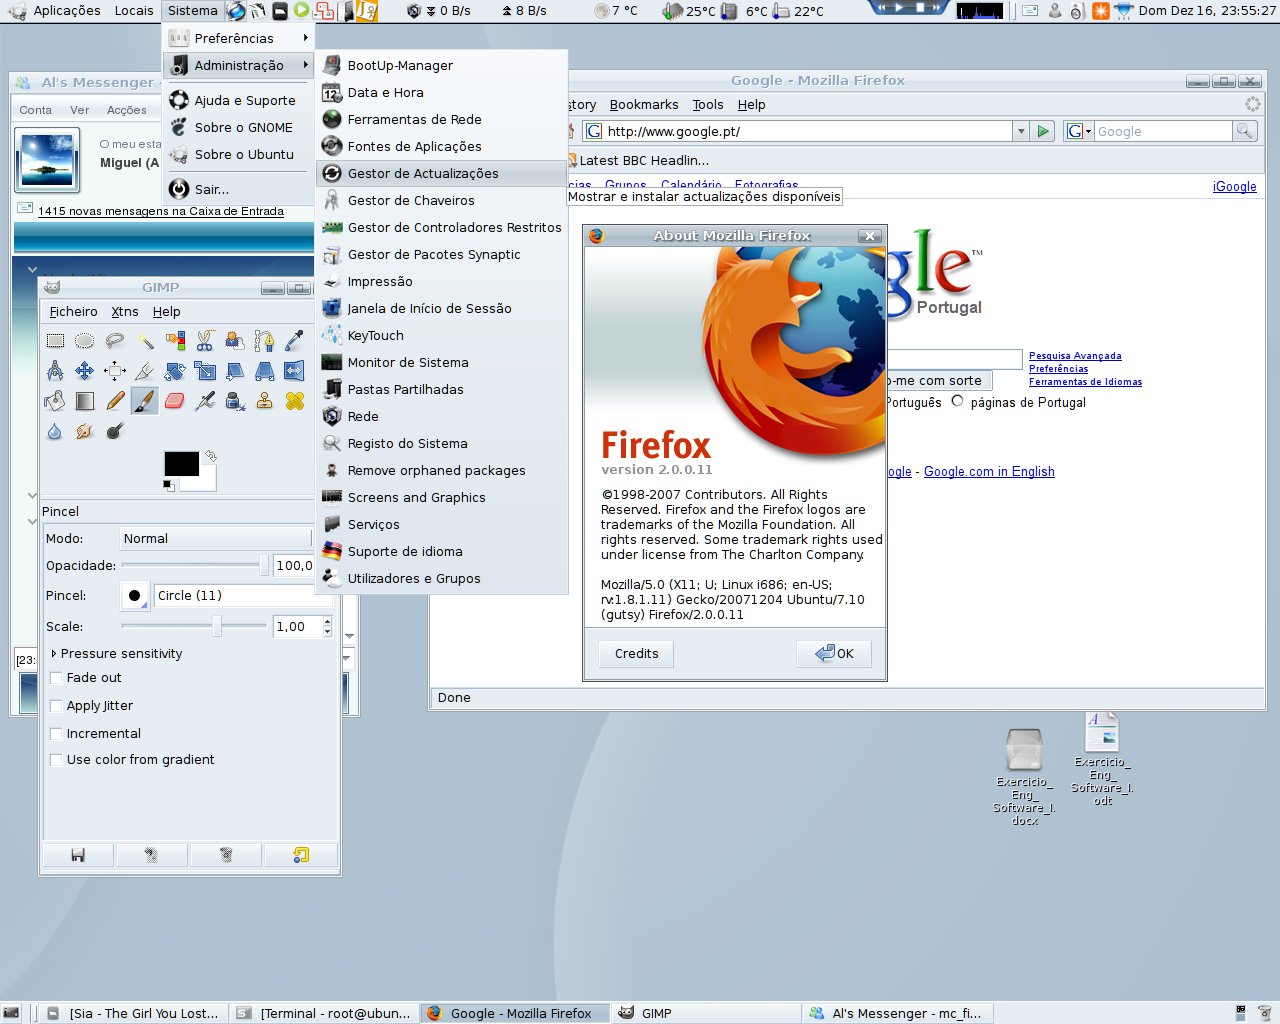The image size is (1280, 1024).
Task: Select the Flip tool in GIMP
Action: [294, 371]
